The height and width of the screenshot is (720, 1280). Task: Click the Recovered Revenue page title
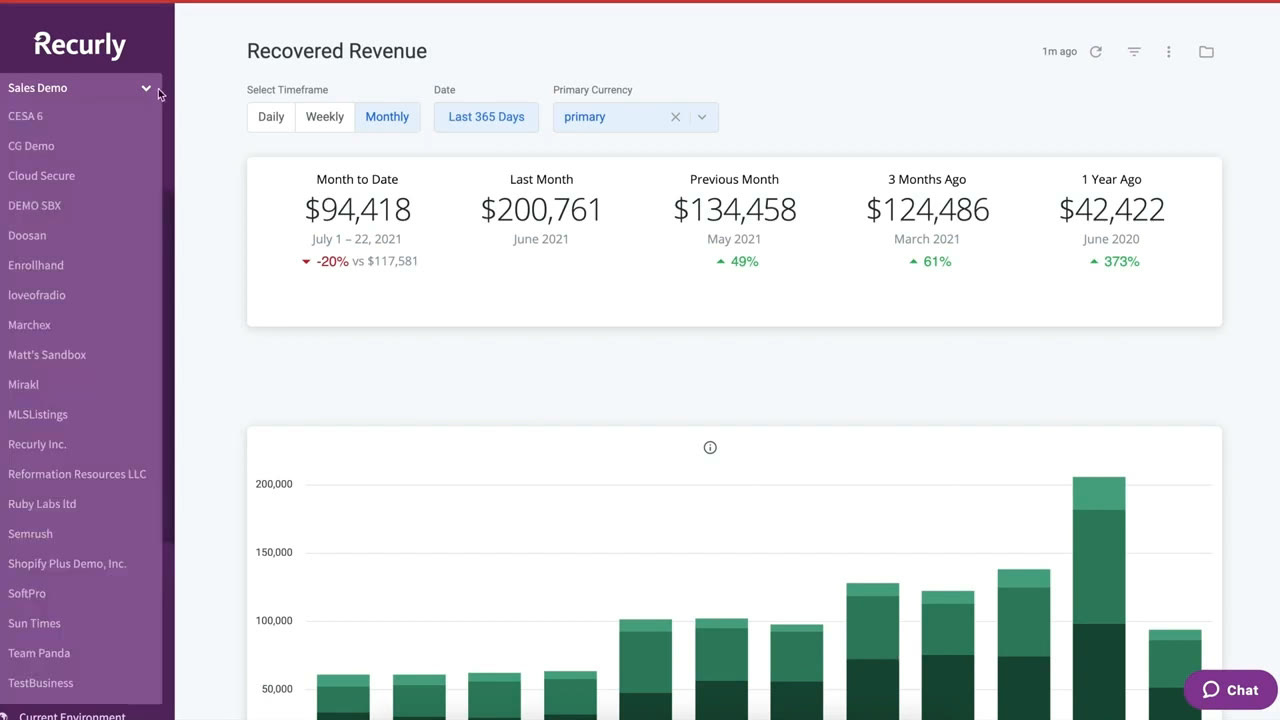pos(337,51)
